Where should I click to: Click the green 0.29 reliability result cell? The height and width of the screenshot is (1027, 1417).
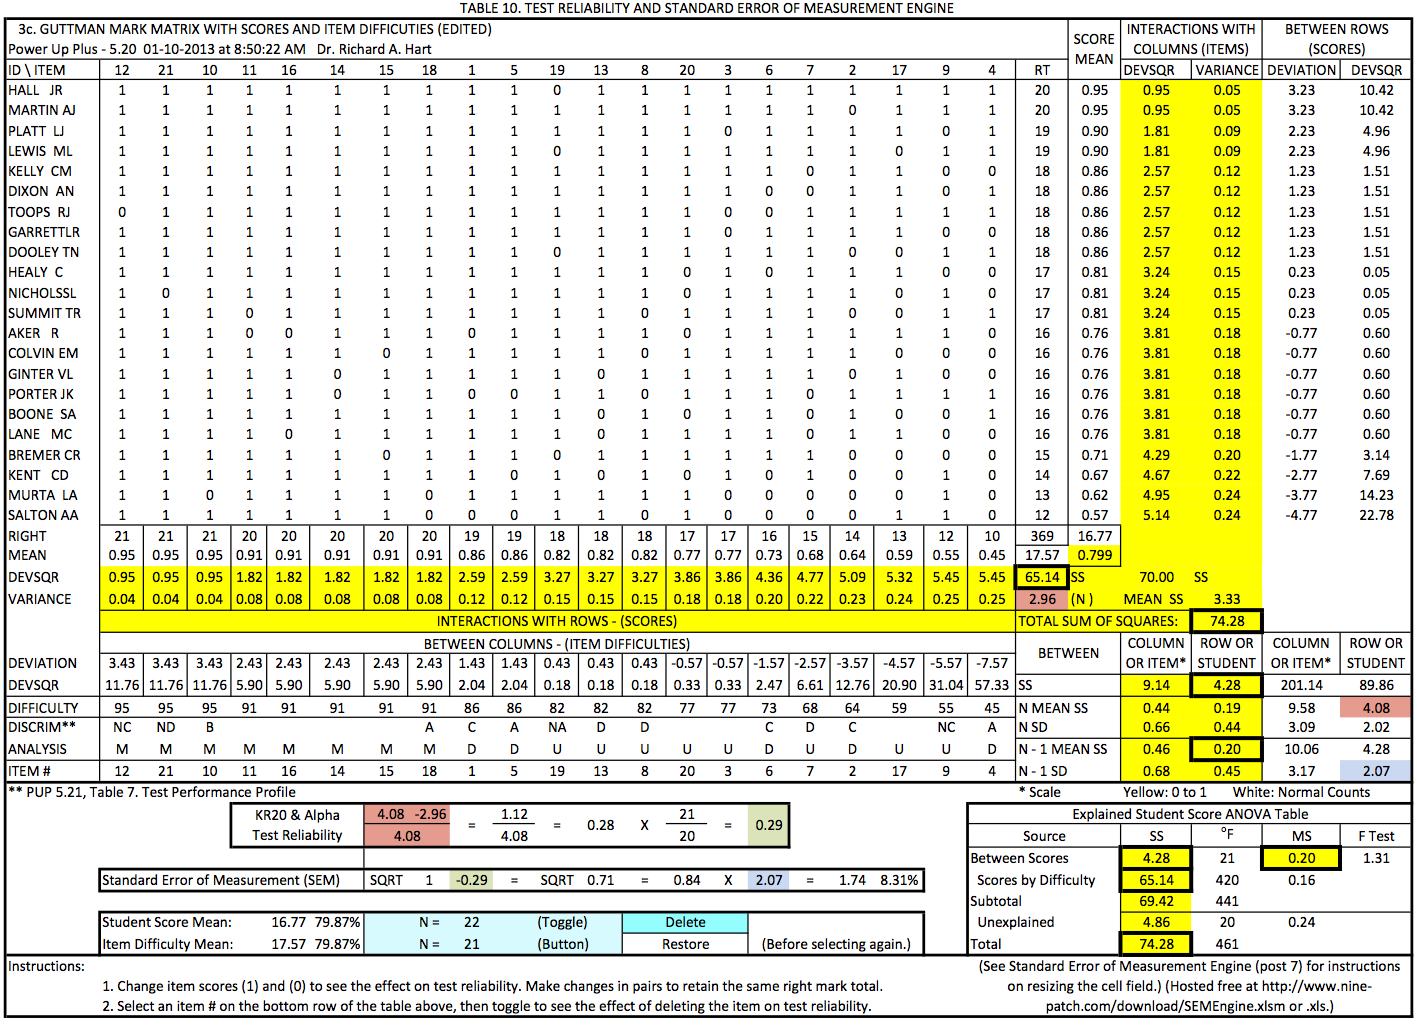pyautogui.click(x=768, y=825)
